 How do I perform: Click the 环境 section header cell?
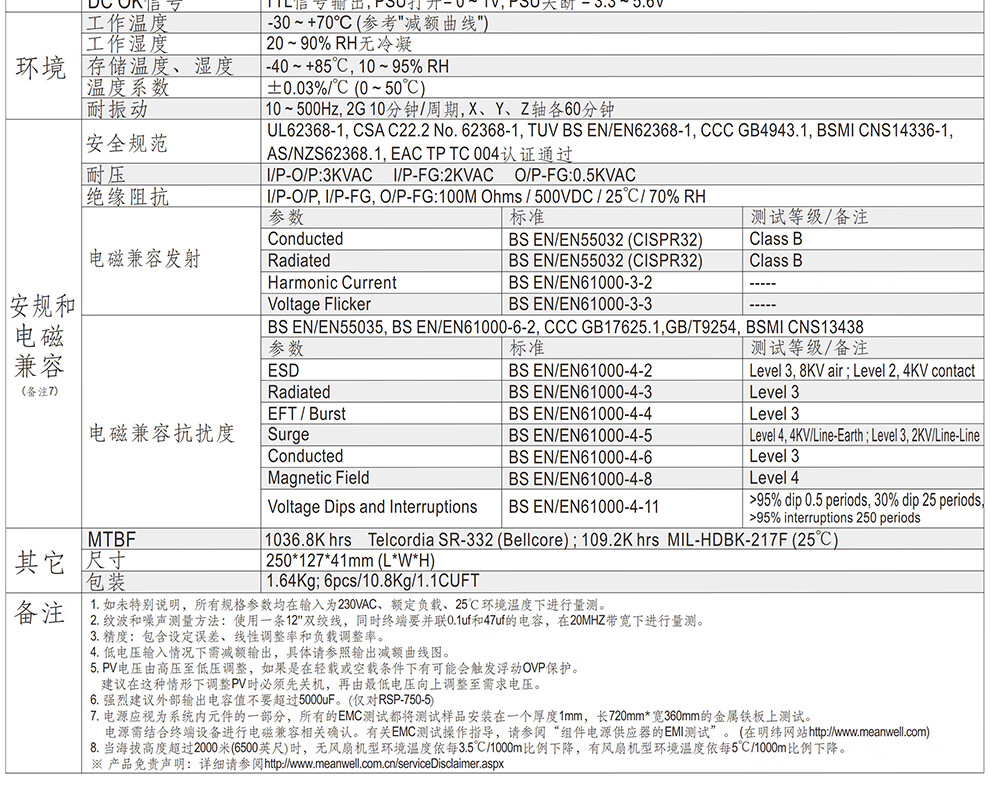pos(41,68)
